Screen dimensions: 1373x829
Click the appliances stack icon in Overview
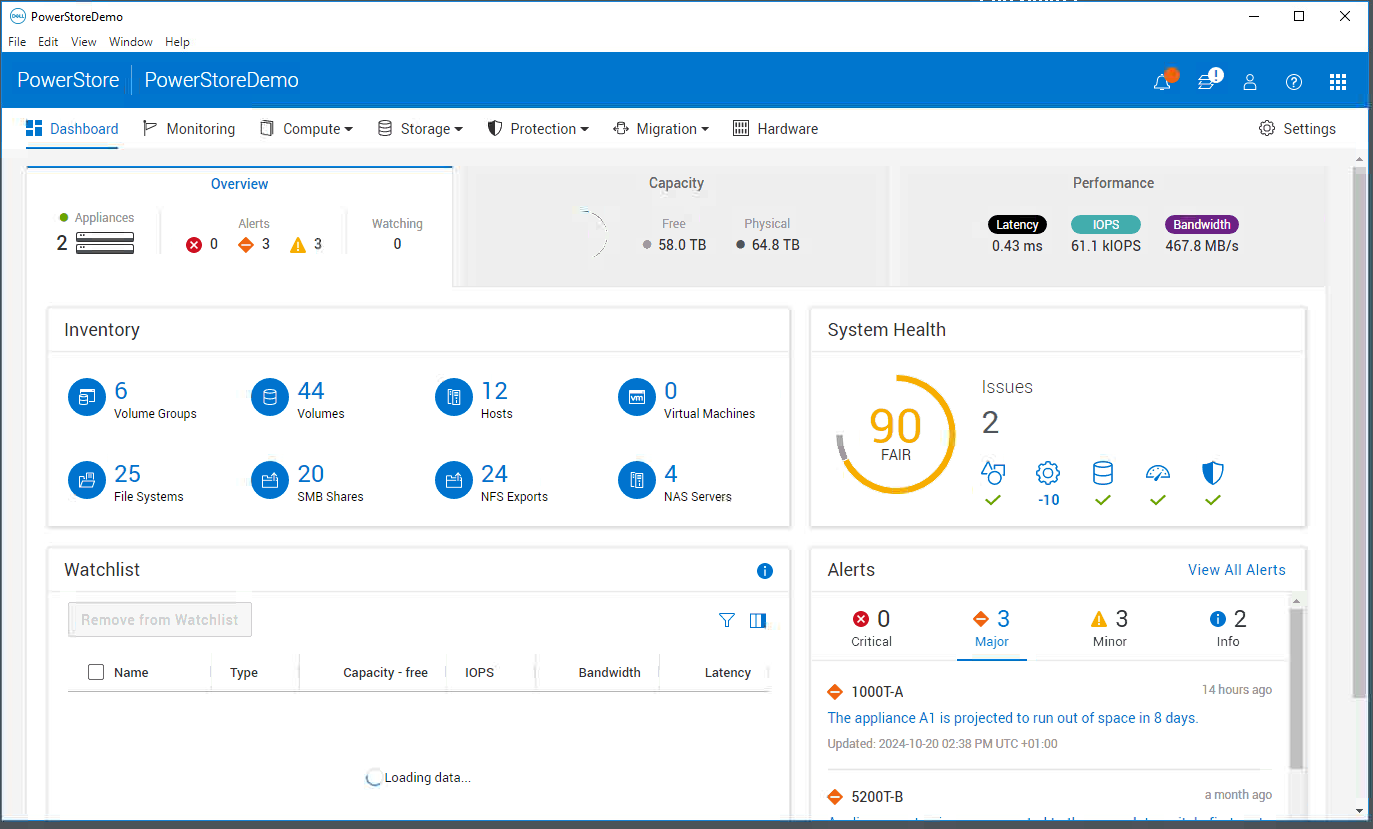pyautogui.click(x=104, y=243)
